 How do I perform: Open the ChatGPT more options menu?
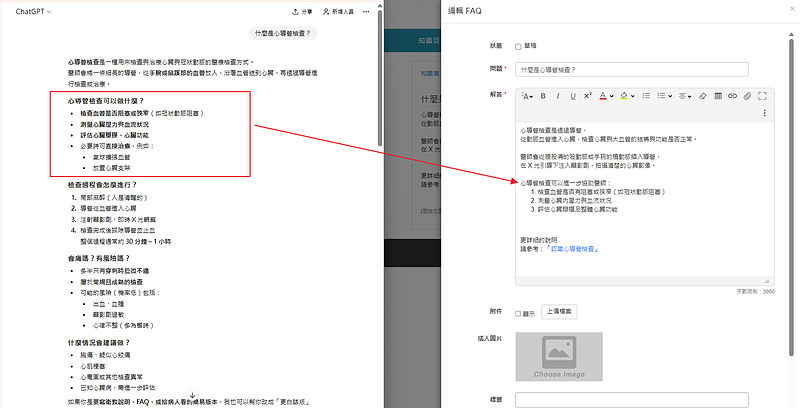370,11
